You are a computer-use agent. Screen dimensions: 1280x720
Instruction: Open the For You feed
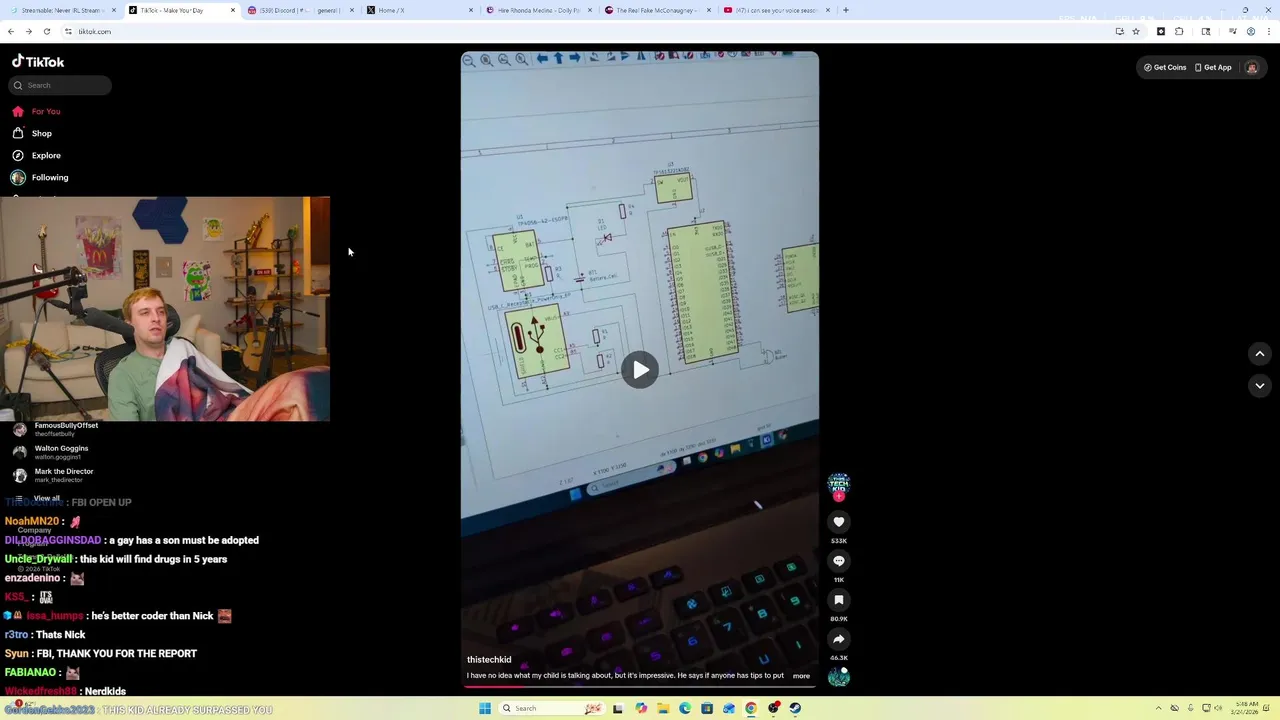tap(37, 111)
